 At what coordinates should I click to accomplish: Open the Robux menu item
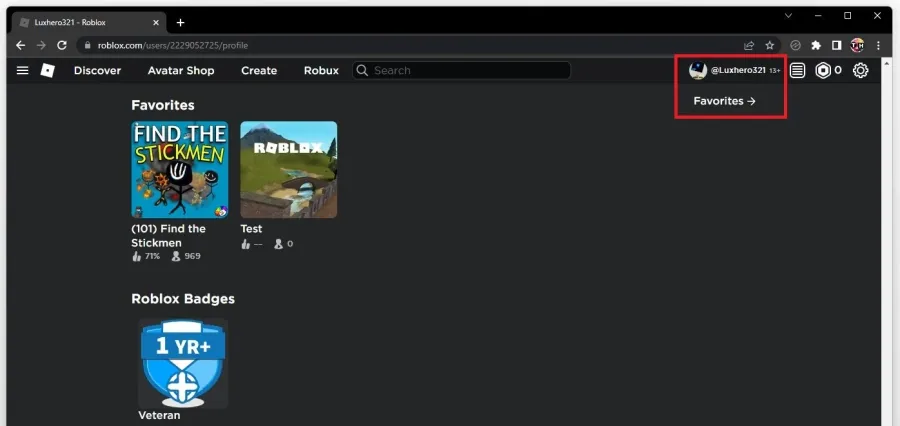point(321,71)
